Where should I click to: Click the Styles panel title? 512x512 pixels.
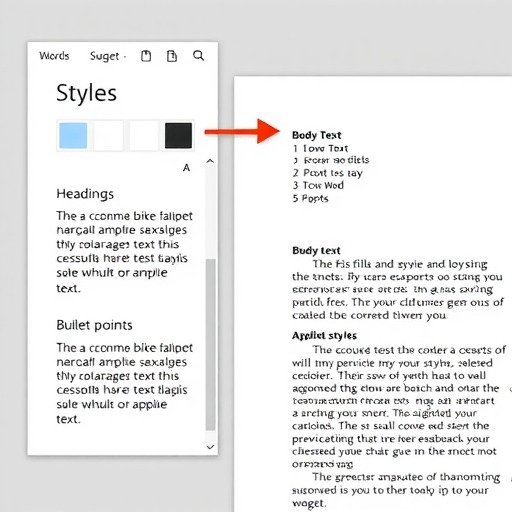[87, 93]
